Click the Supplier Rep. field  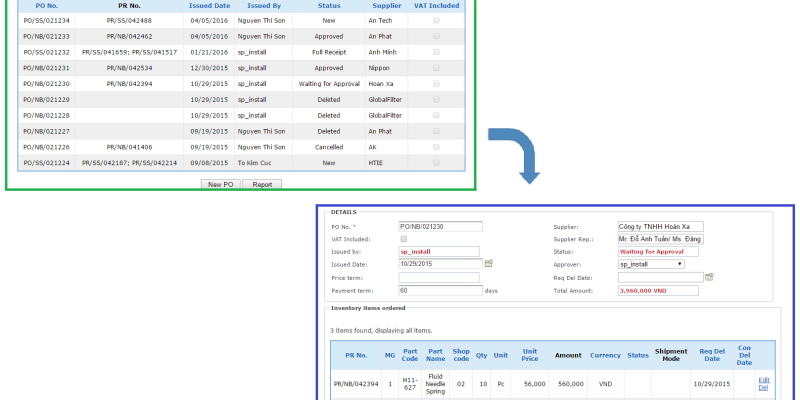pyautogui.click(x=661, y=239)
